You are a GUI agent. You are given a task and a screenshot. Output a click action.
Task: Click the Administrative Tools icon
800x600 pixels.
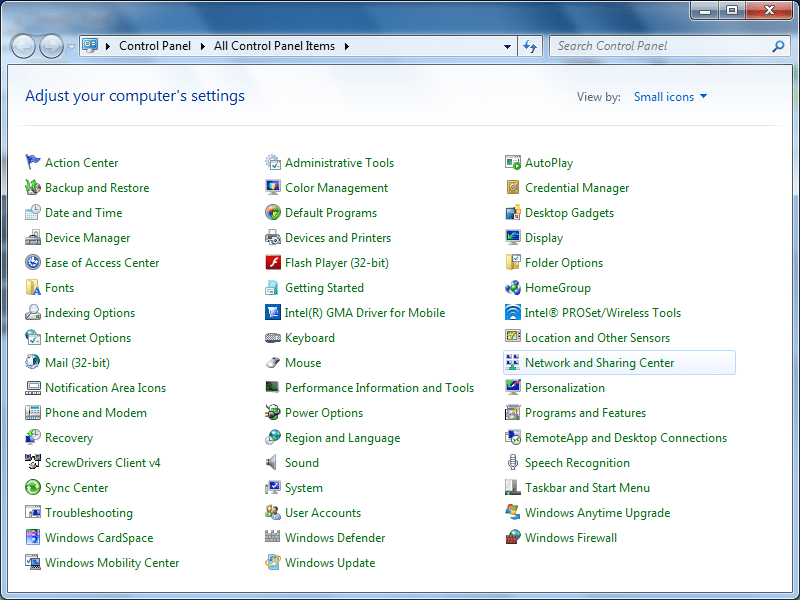tap(273, 162)
